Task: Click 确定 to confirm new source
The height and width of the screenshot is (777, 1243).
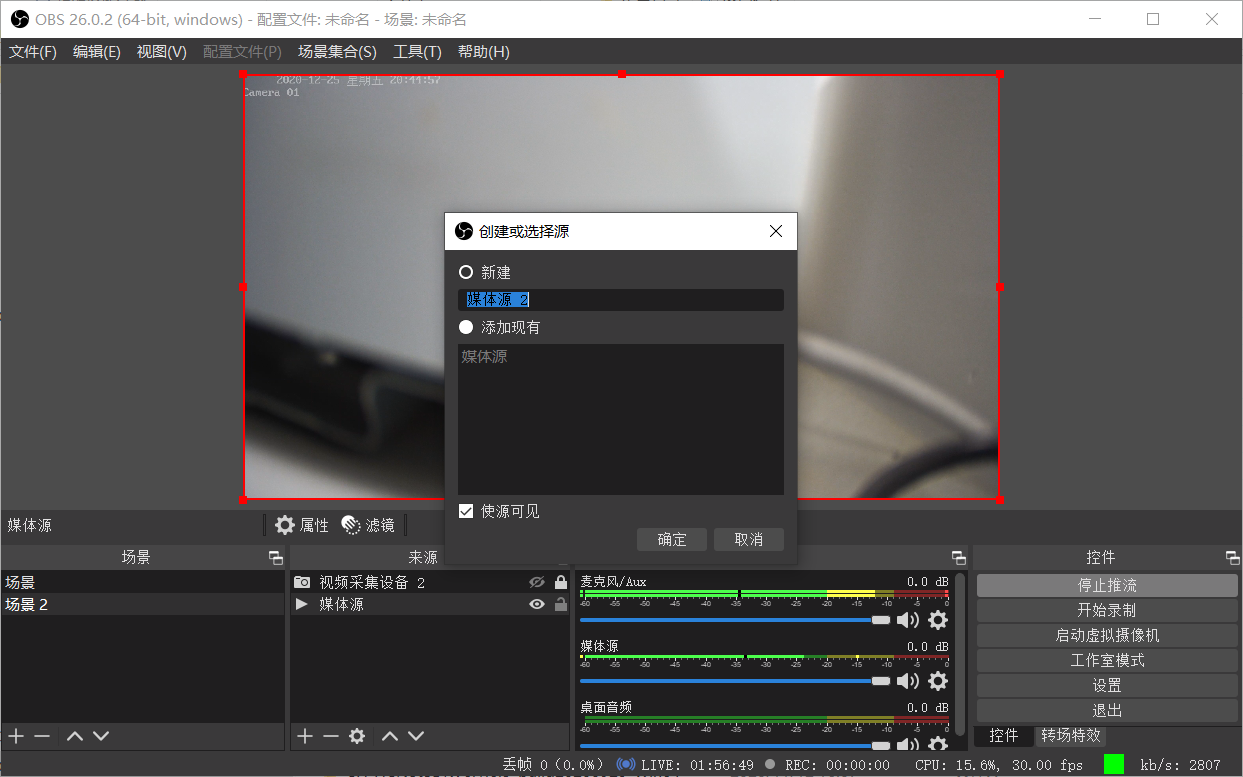Action: [x=672, y=540]
